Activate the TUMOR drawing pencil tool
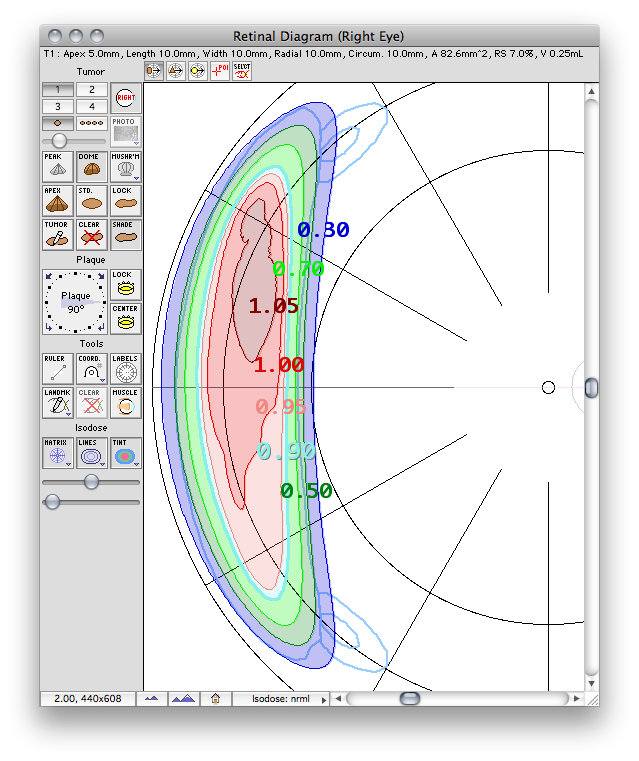The height and width of the screenshot is (761, 639). (58, 234)
